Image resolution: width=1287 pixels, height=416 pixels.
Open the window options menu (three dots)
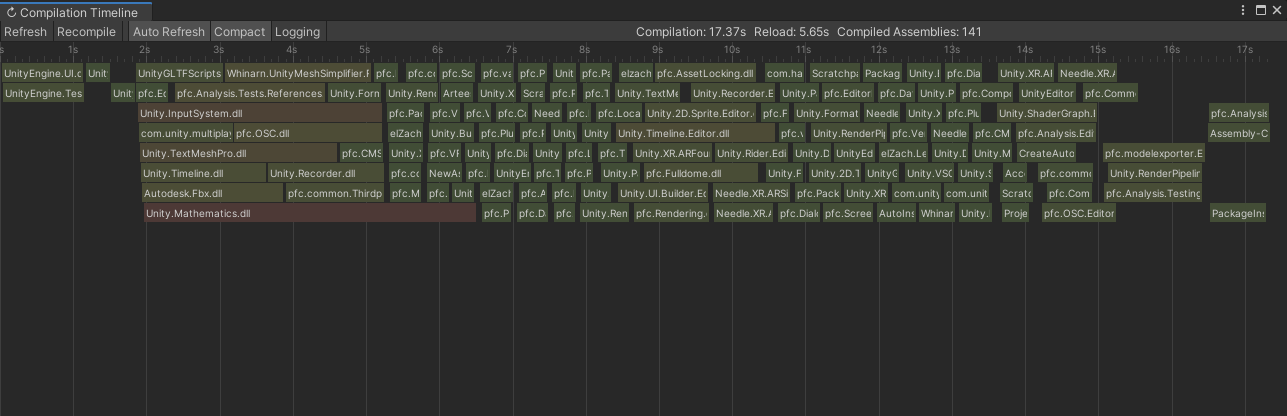click(1243, 11)
